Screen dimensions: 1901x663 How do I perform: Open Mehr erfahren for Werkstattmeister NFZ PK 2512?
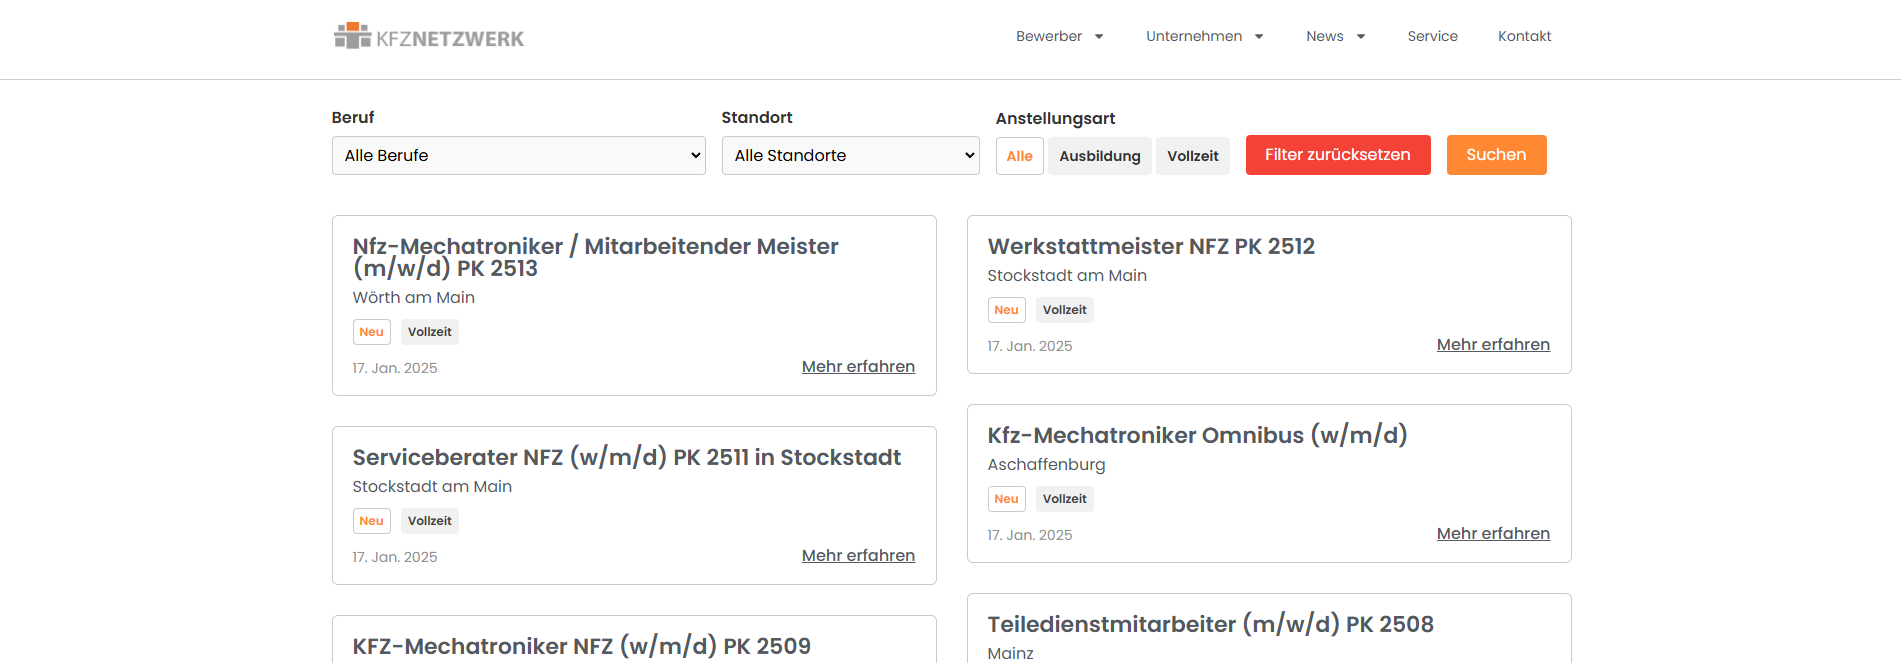1493,345
